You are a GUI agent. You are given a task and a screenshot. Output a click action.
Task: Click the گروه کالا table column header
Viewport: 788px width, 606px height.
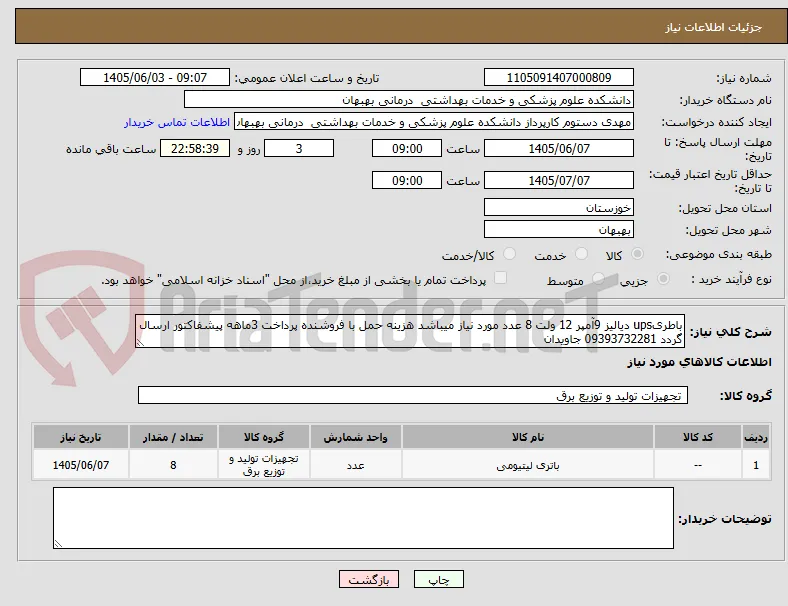[264, 437]
